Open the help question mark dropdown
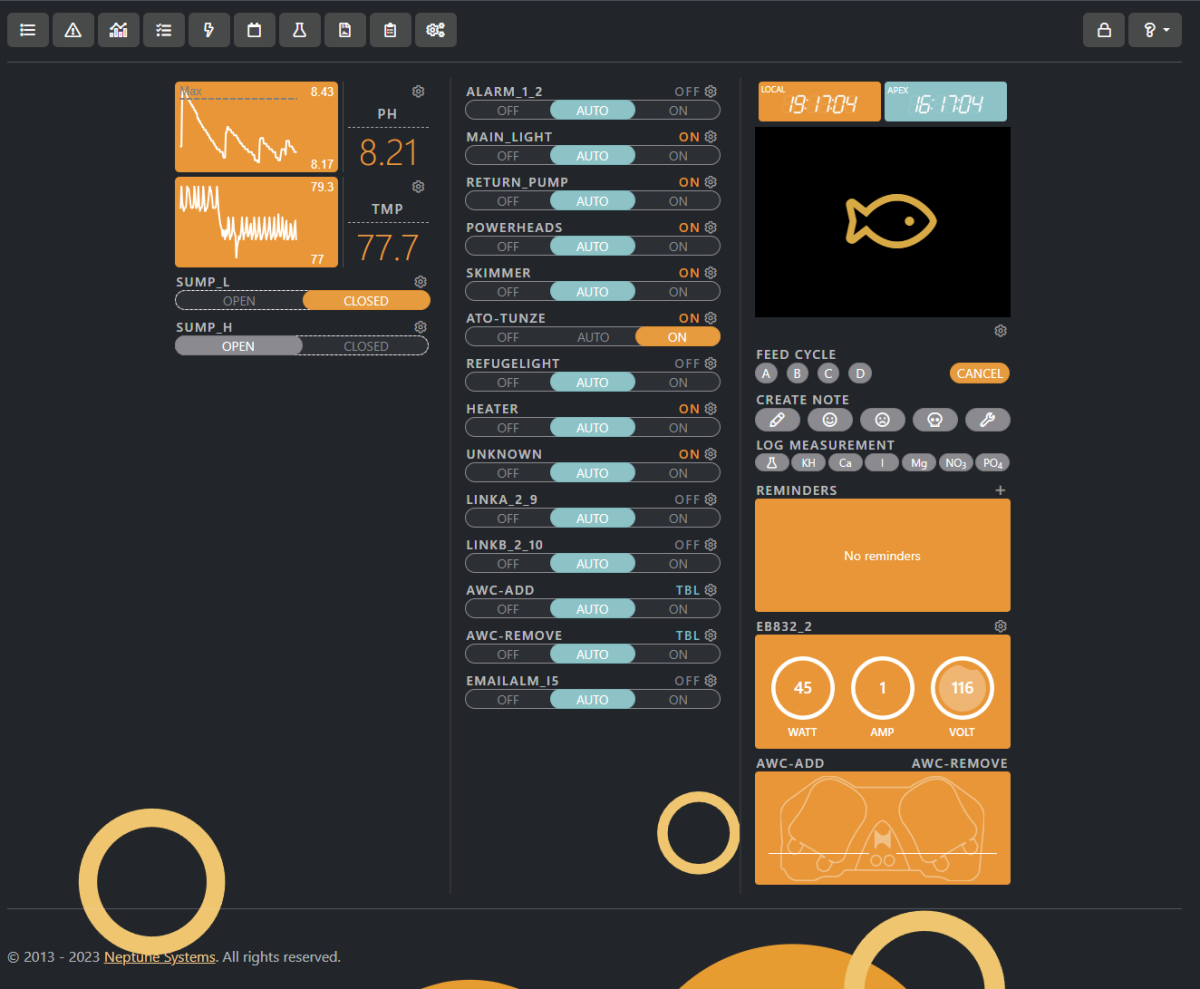Screen dimensions: 1200x989 pyautogui.click(x=1155, y=30)
